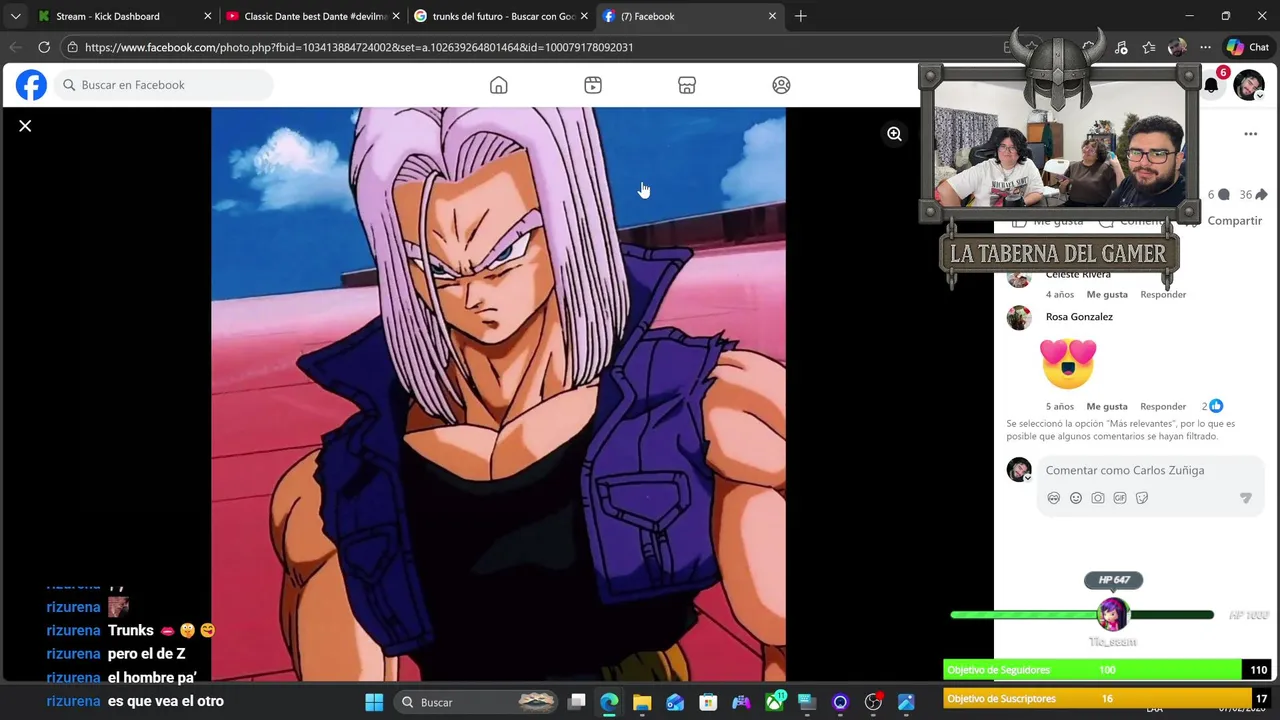Viewport: 1280px width, 720px height.
Task: Open Microsoft Store from taskbar
Action: [x=708, y=702]
